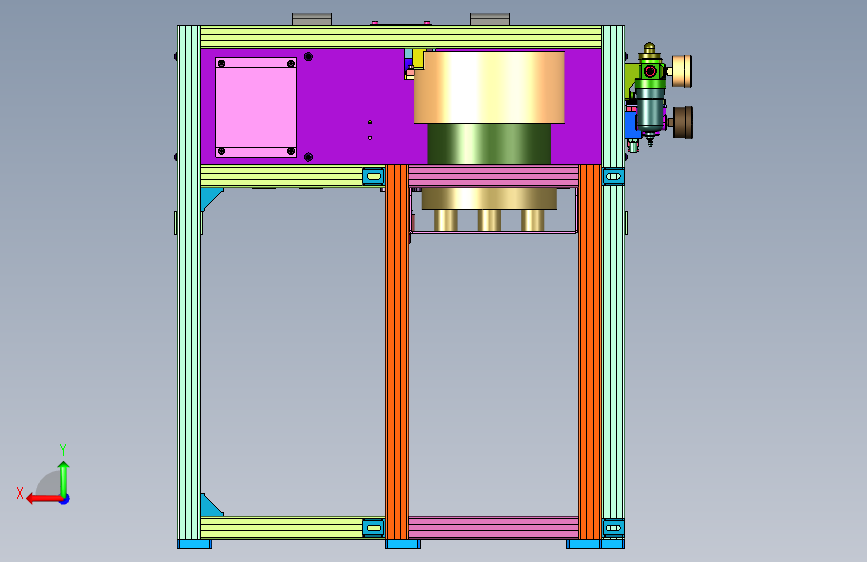Select the upper cyan triangular gusset

pos(210,197)
